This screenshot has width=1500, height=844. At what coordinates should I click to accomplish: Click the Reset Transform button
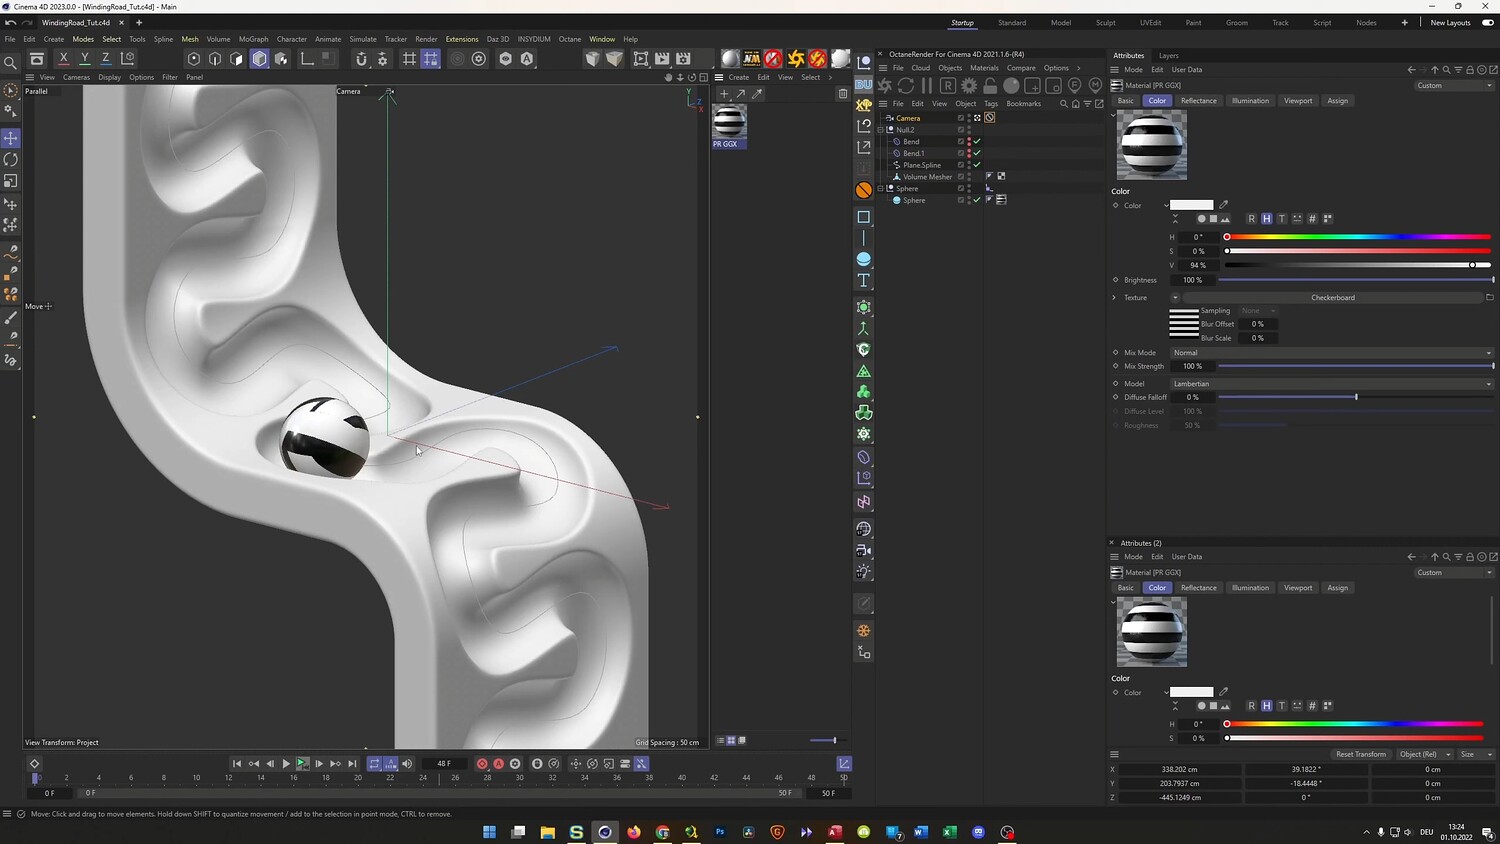tap(1360, 754)
